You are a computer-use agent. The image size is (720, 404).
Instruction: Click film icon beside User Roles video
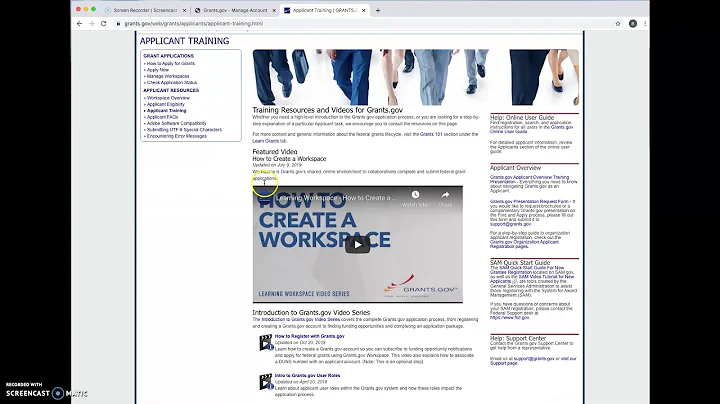(x=266, y=382)
